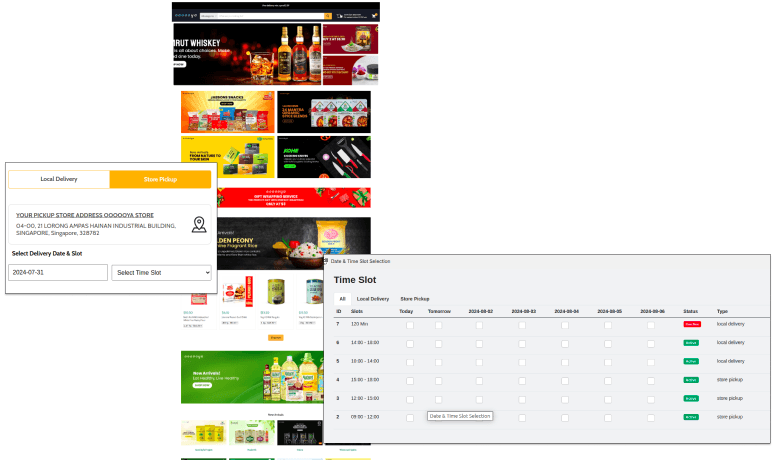This screenshot has width=778, height=460.
Task: Click the delivery truck icon in header
Action: (340, 16)
